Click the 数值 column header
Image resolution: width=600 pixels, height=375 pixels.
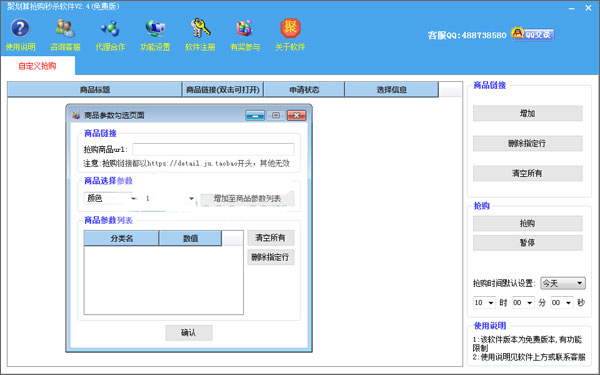tap(190, 238)
